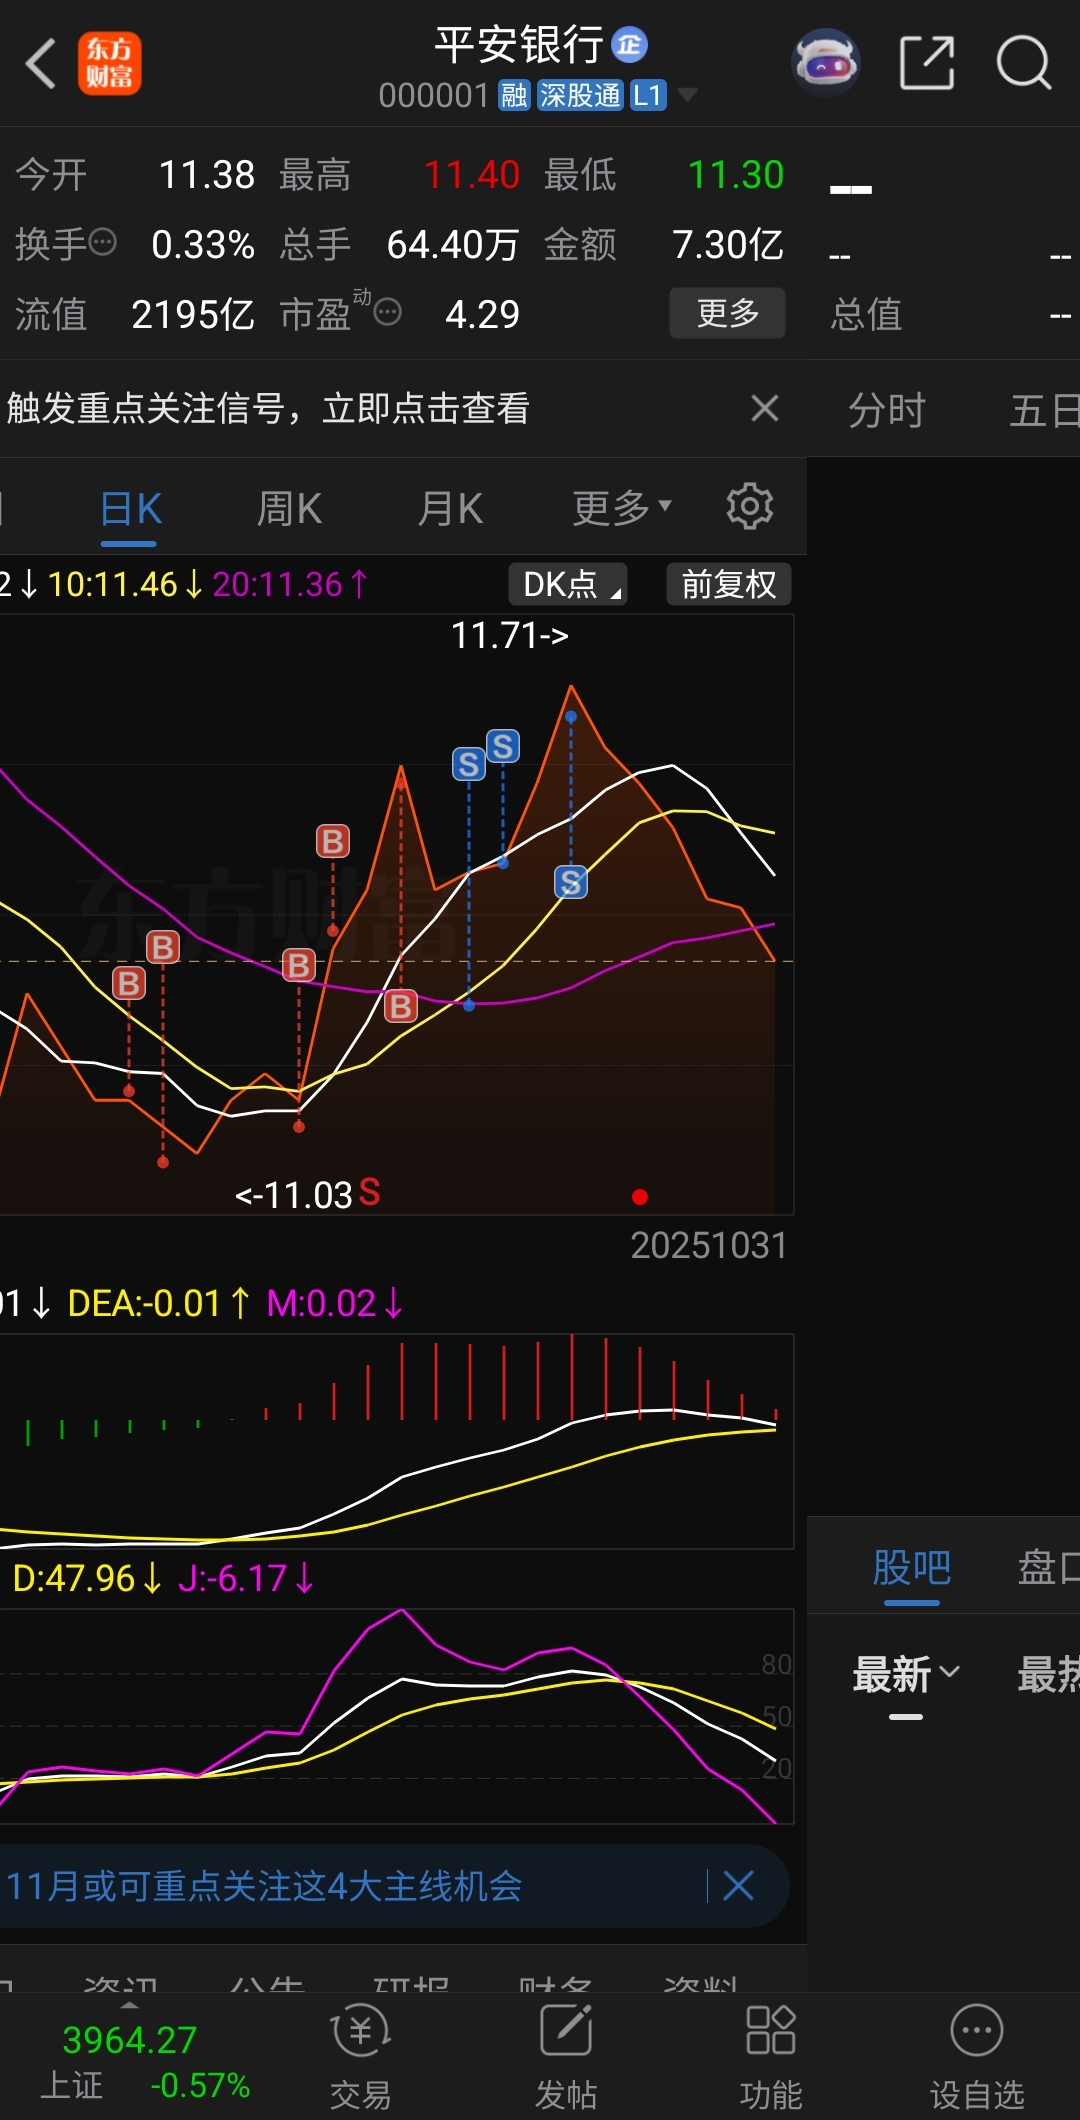Tap the 最高 11.40 value

pos(472,175)
